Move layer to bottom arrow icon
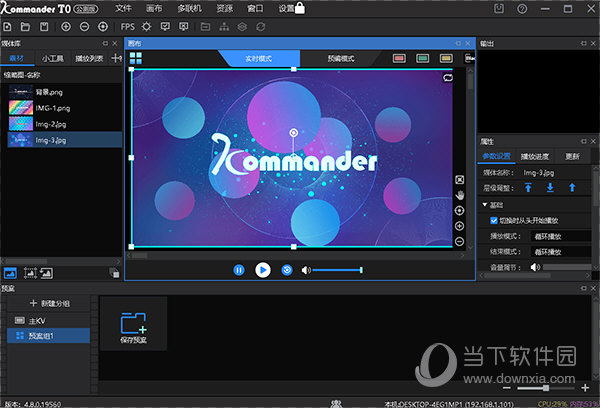This screenshot has width=600, height=408. coord(550,188)
